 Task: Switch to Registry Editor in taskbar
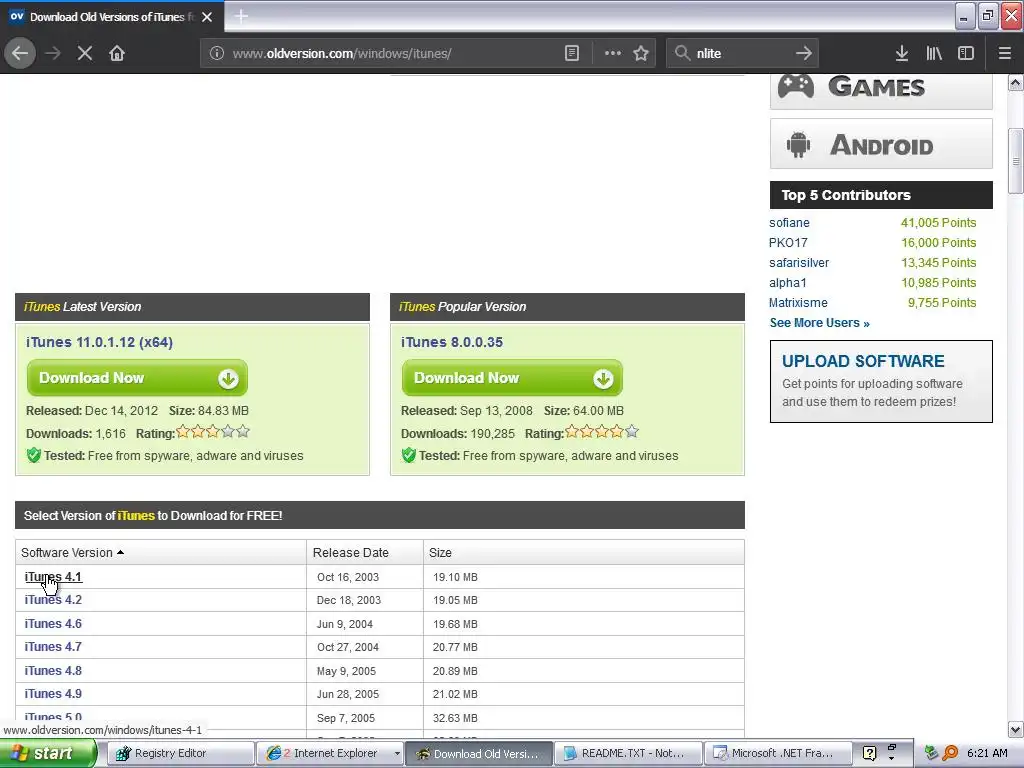point(179,754)
